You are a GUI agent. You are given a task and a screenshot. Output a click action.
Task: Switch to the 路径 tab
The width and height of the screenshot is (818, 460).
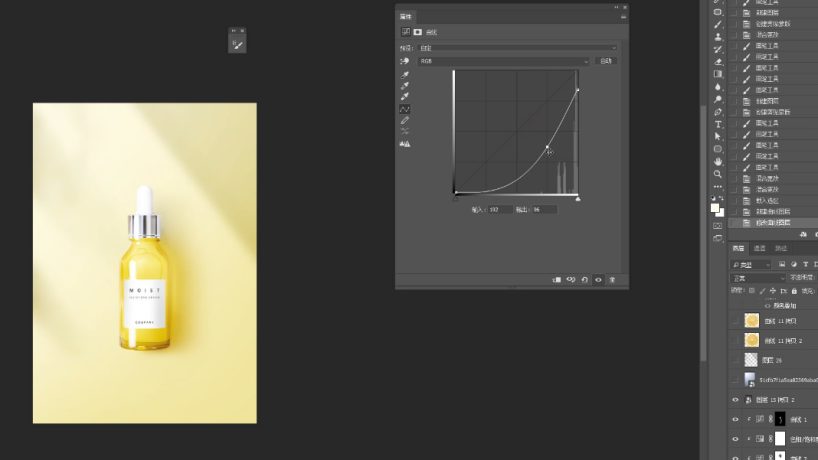point(781,248)
